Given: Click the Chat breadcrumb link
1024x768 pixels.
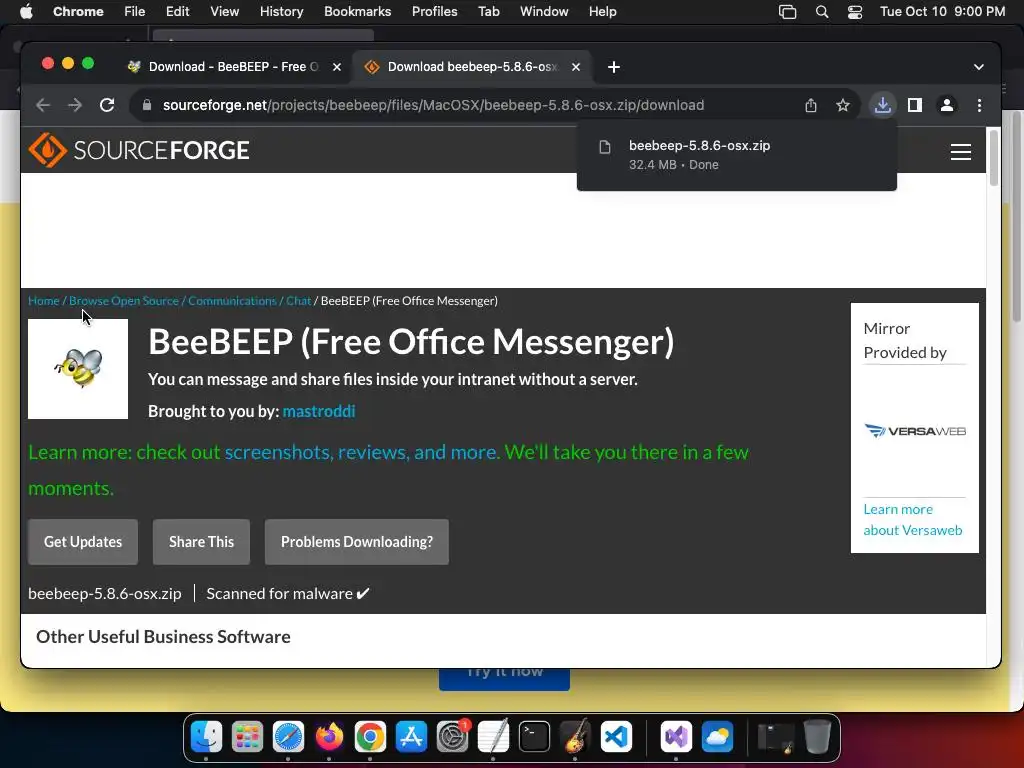Looking at the screenshot, I should (x=298, y=301).
